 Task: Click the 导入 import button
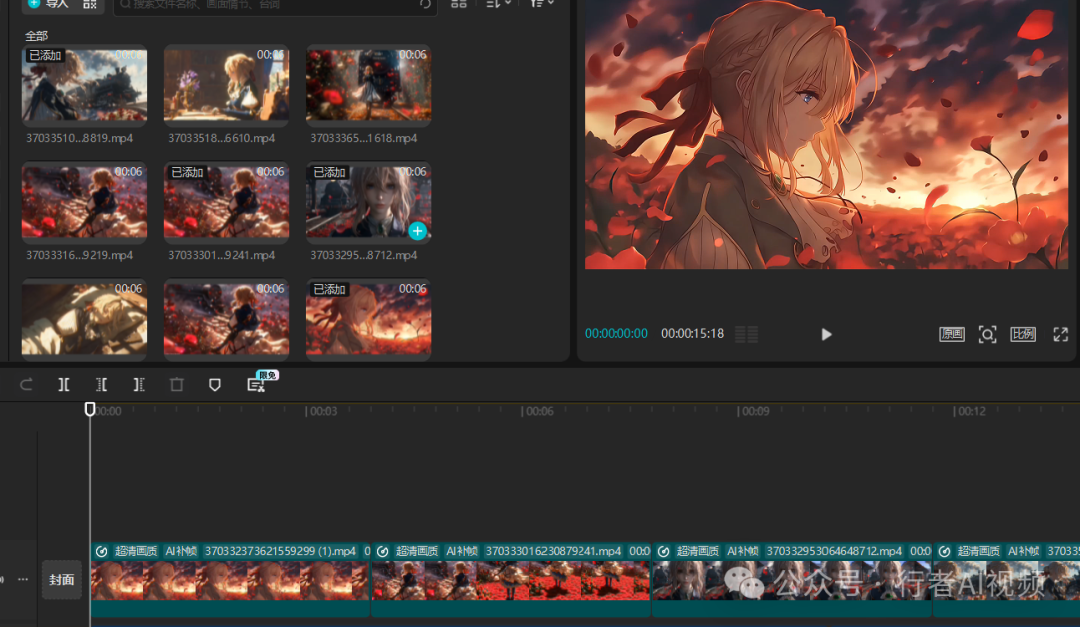(x=48, y=4)
